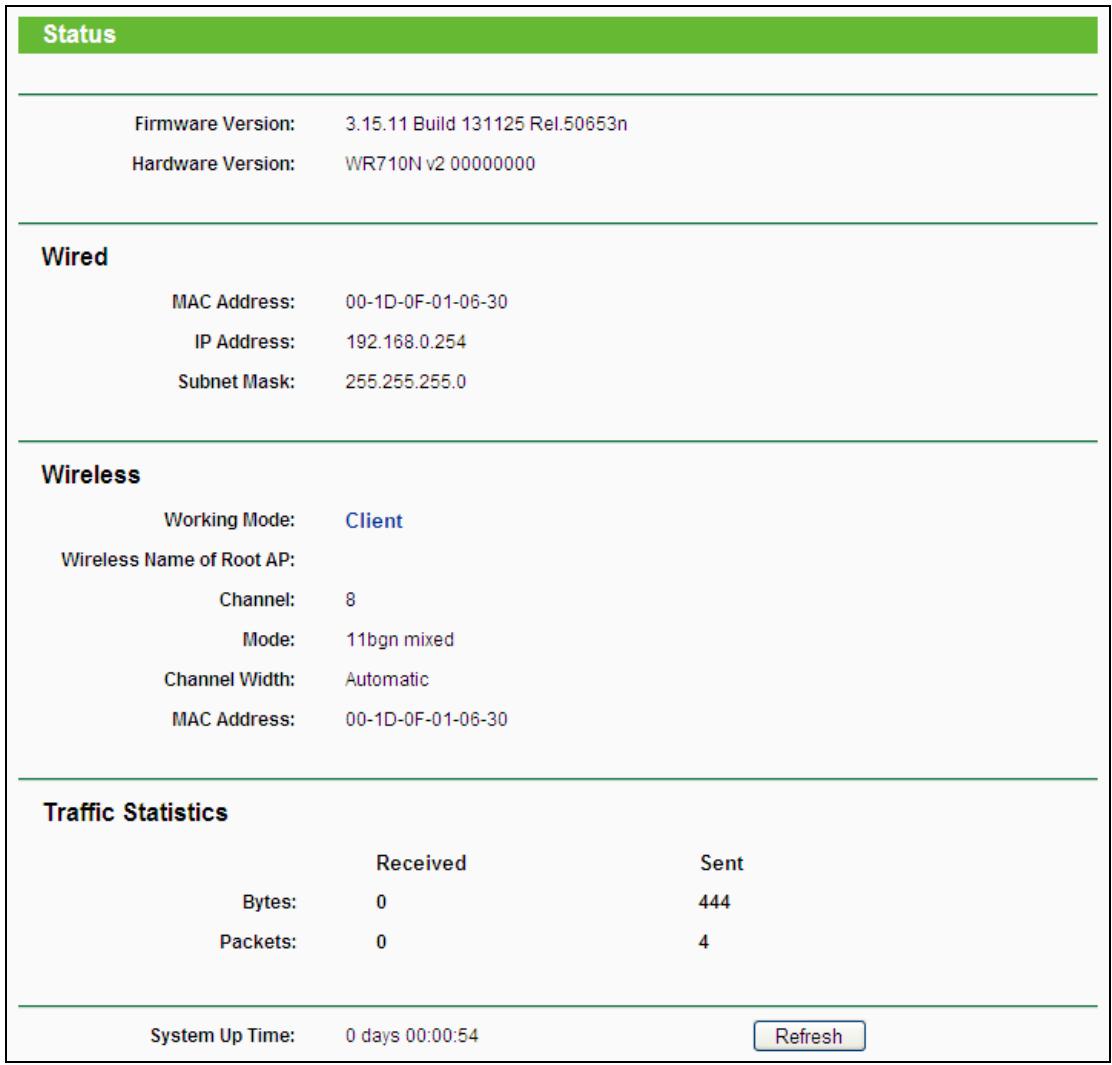
Task: Click the IP Address label
Action: pos(245,342)
